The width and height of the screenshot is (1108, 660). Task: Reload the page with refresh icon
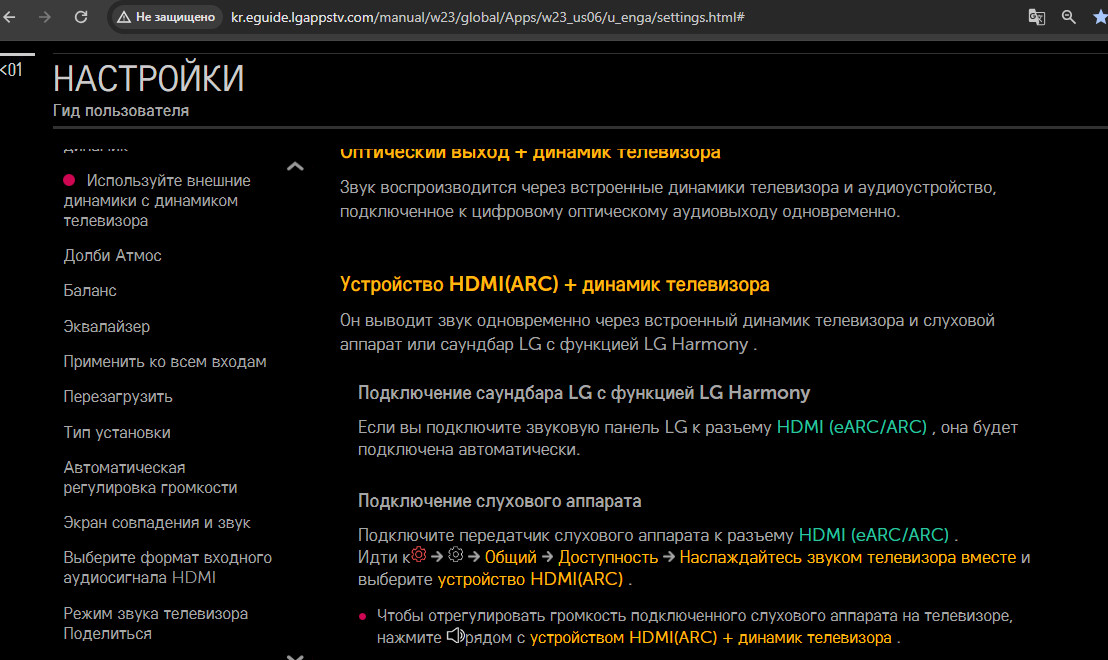pos(81,17)
